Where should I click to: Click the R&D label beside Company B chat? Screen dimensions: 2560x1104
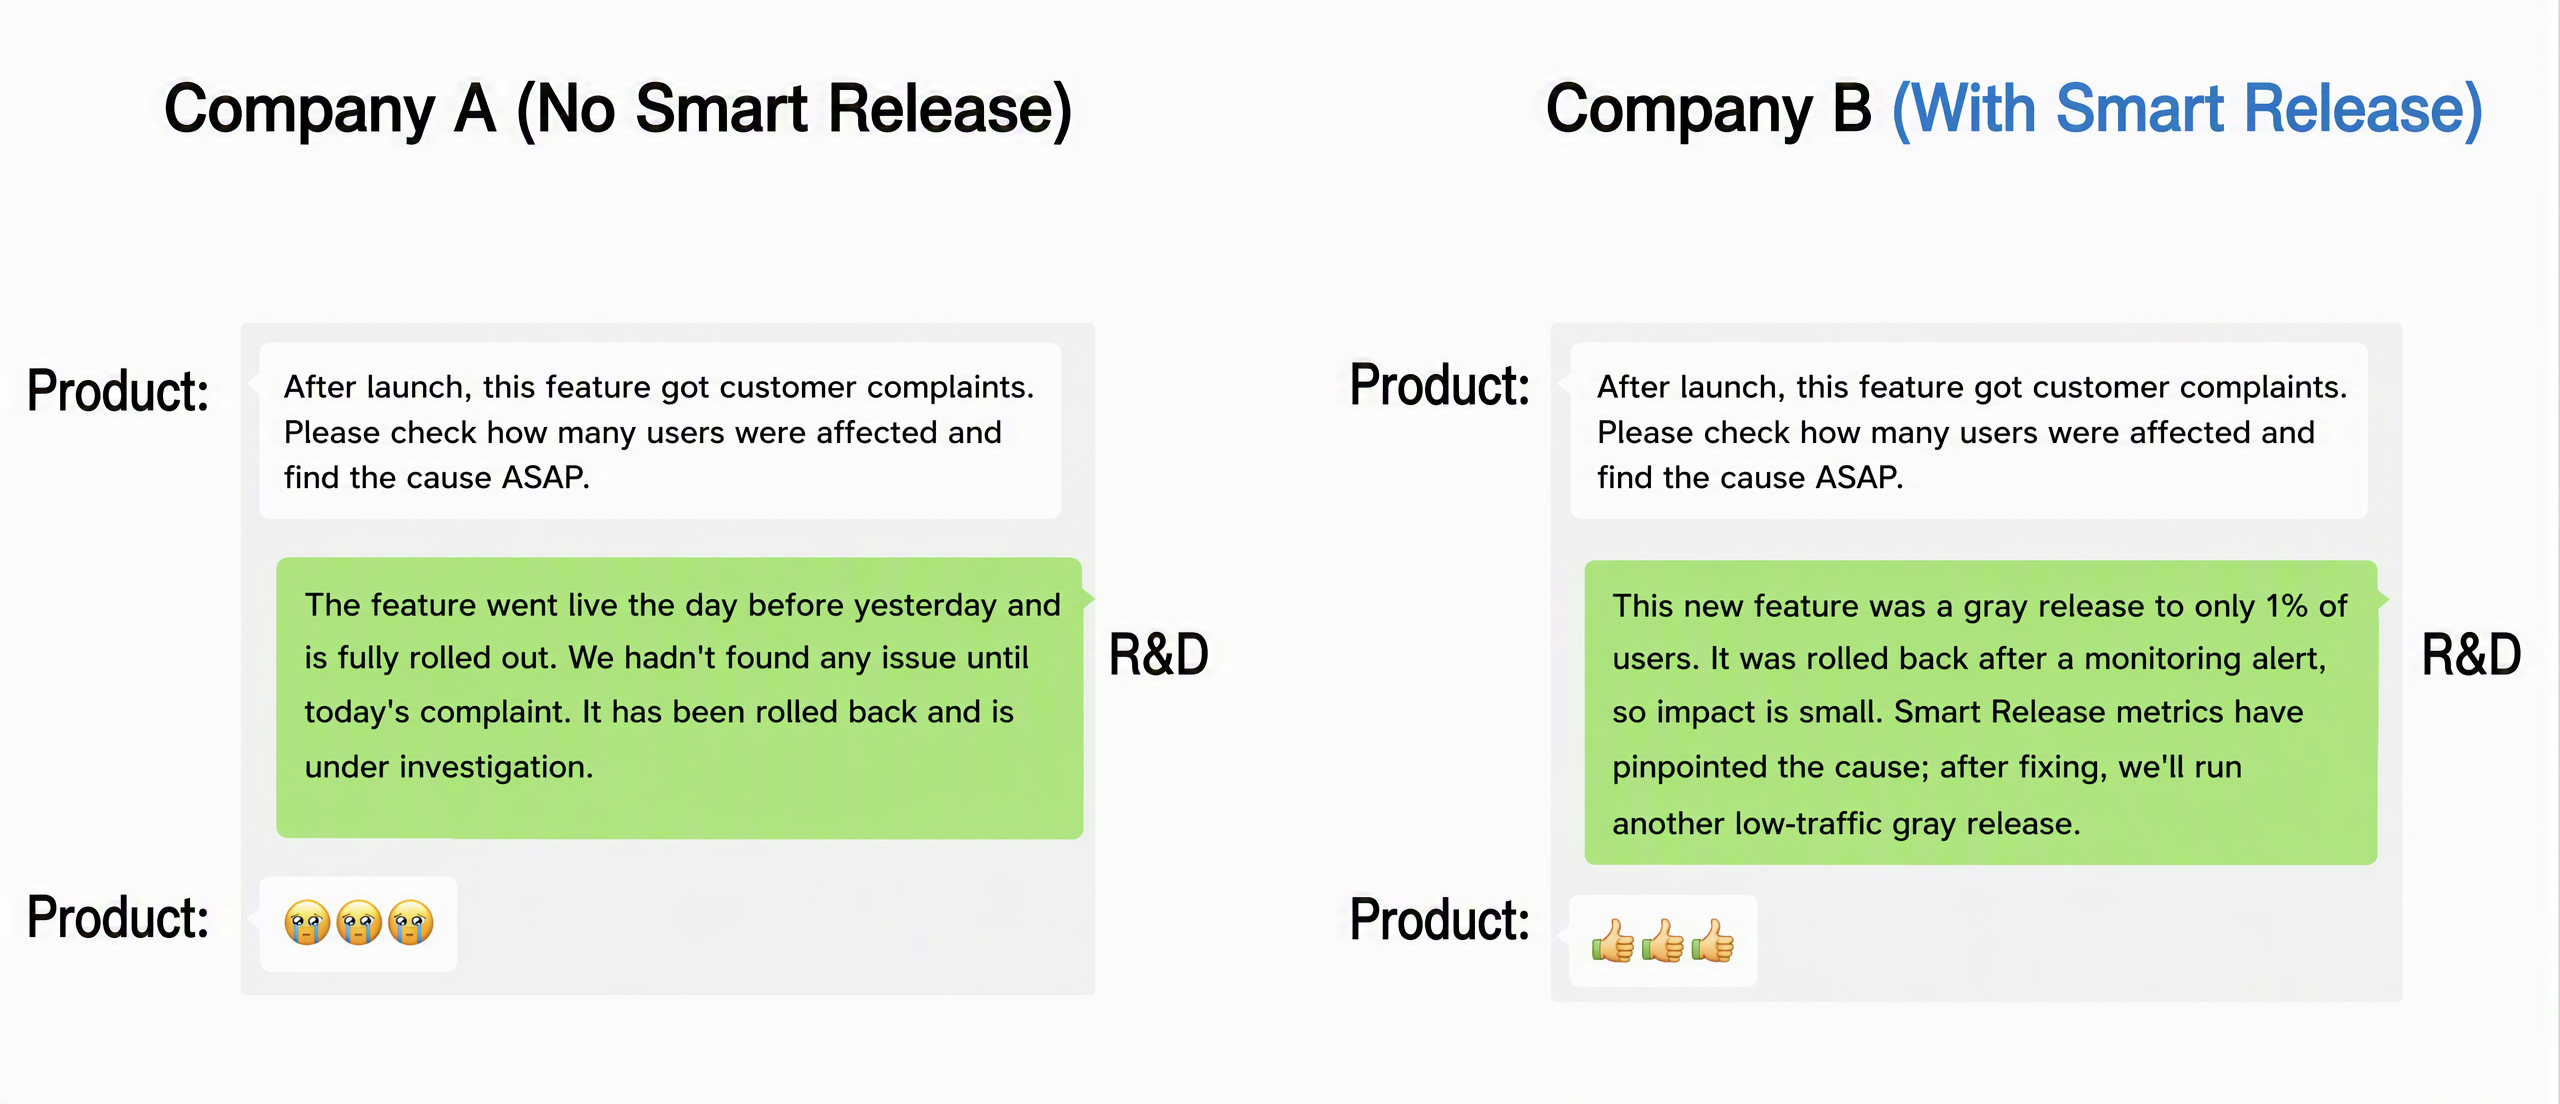coord(2471,656)
